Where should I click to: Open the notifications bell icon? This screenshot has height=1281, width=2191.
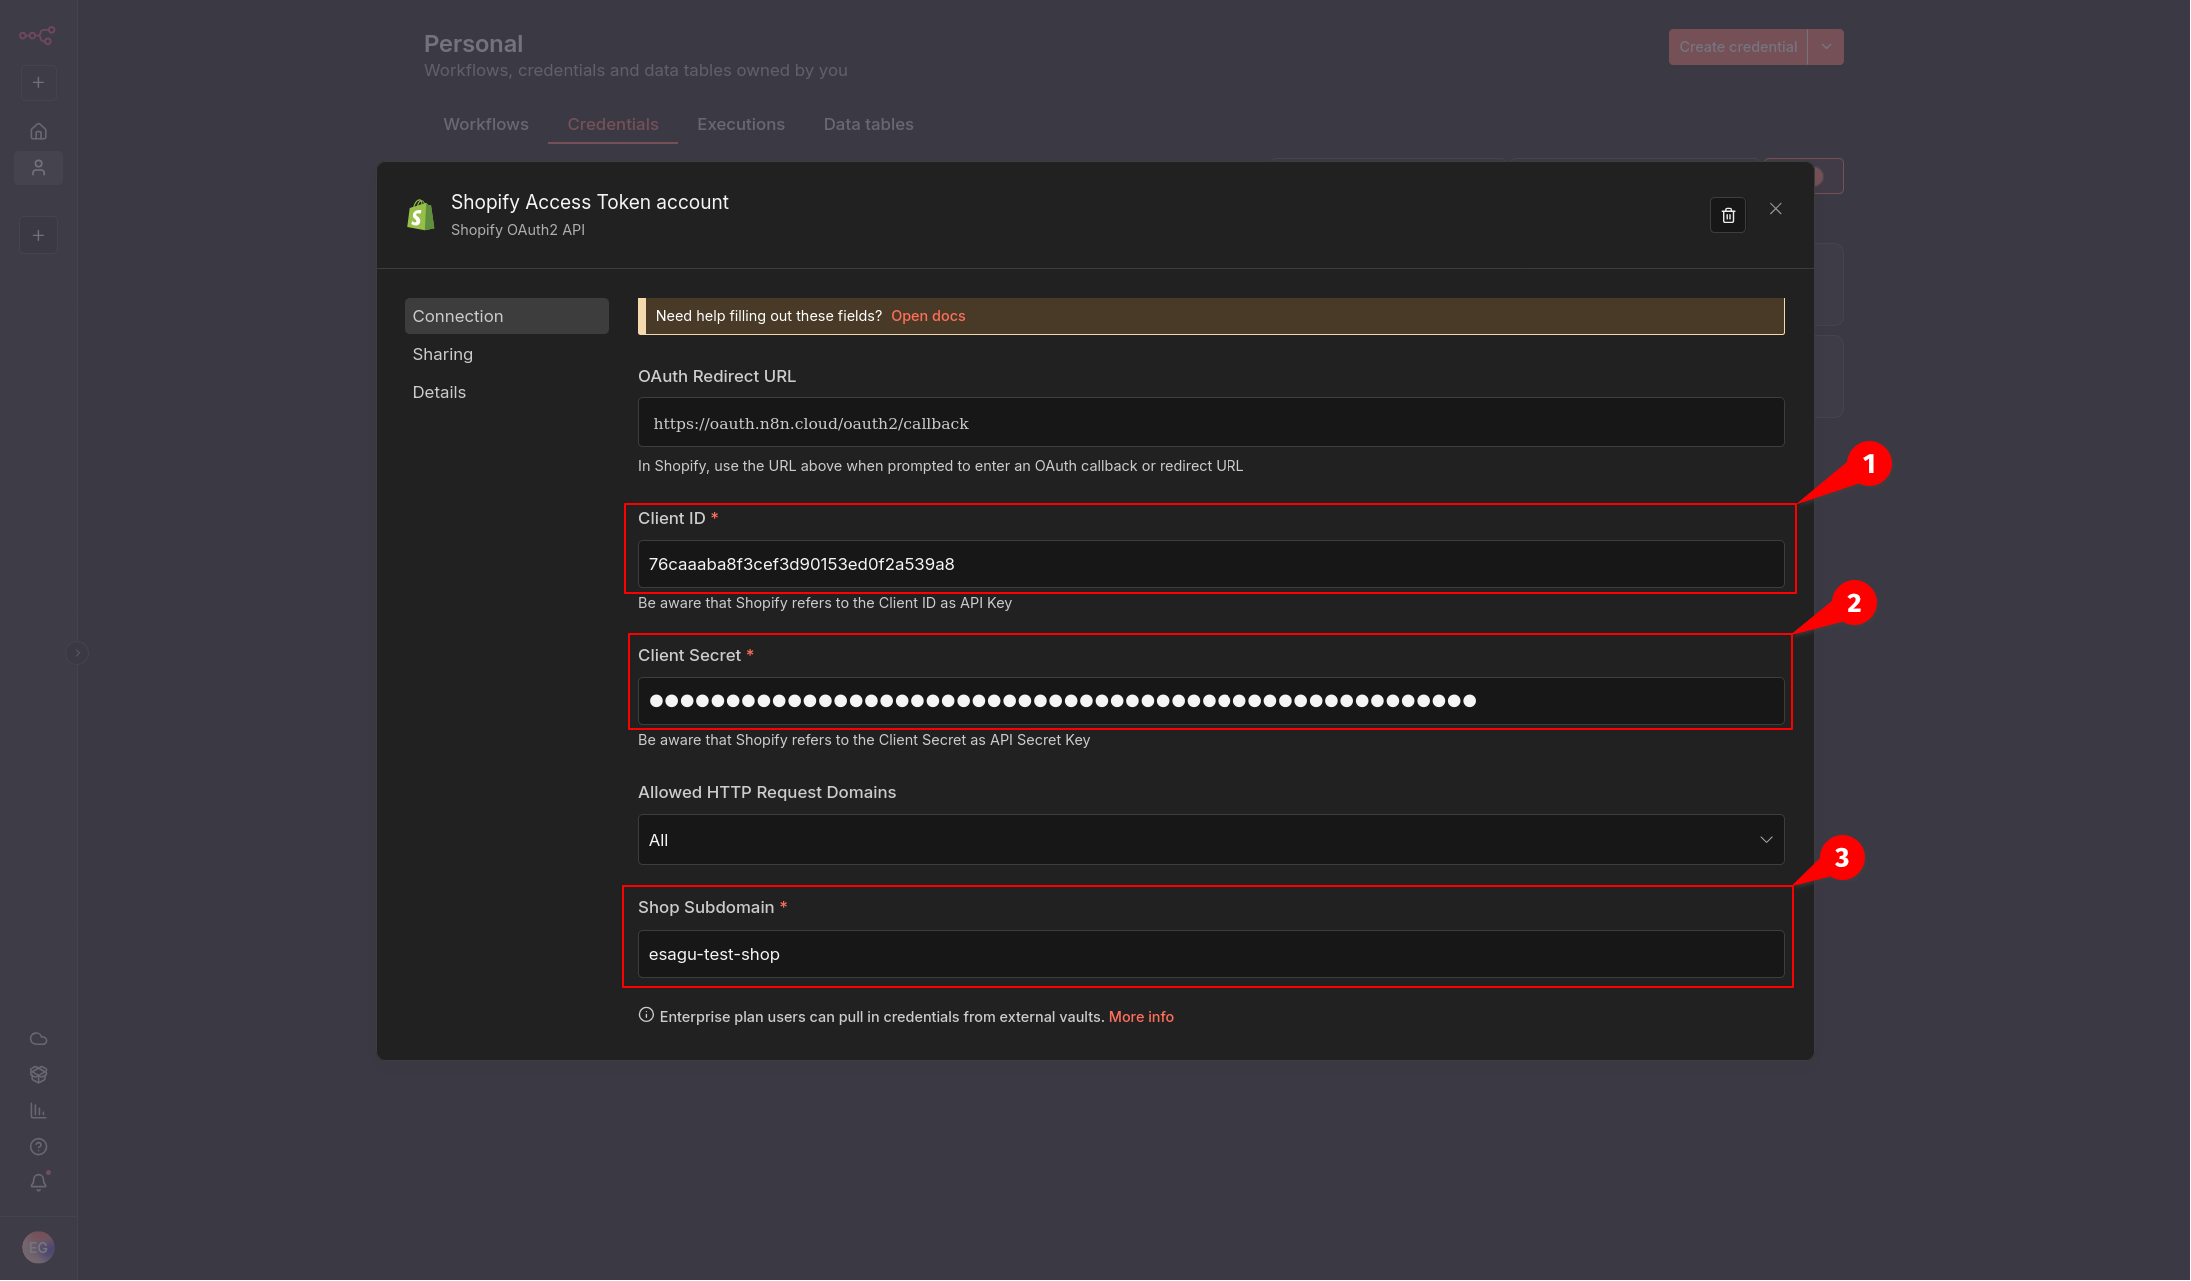(38, 1182)
